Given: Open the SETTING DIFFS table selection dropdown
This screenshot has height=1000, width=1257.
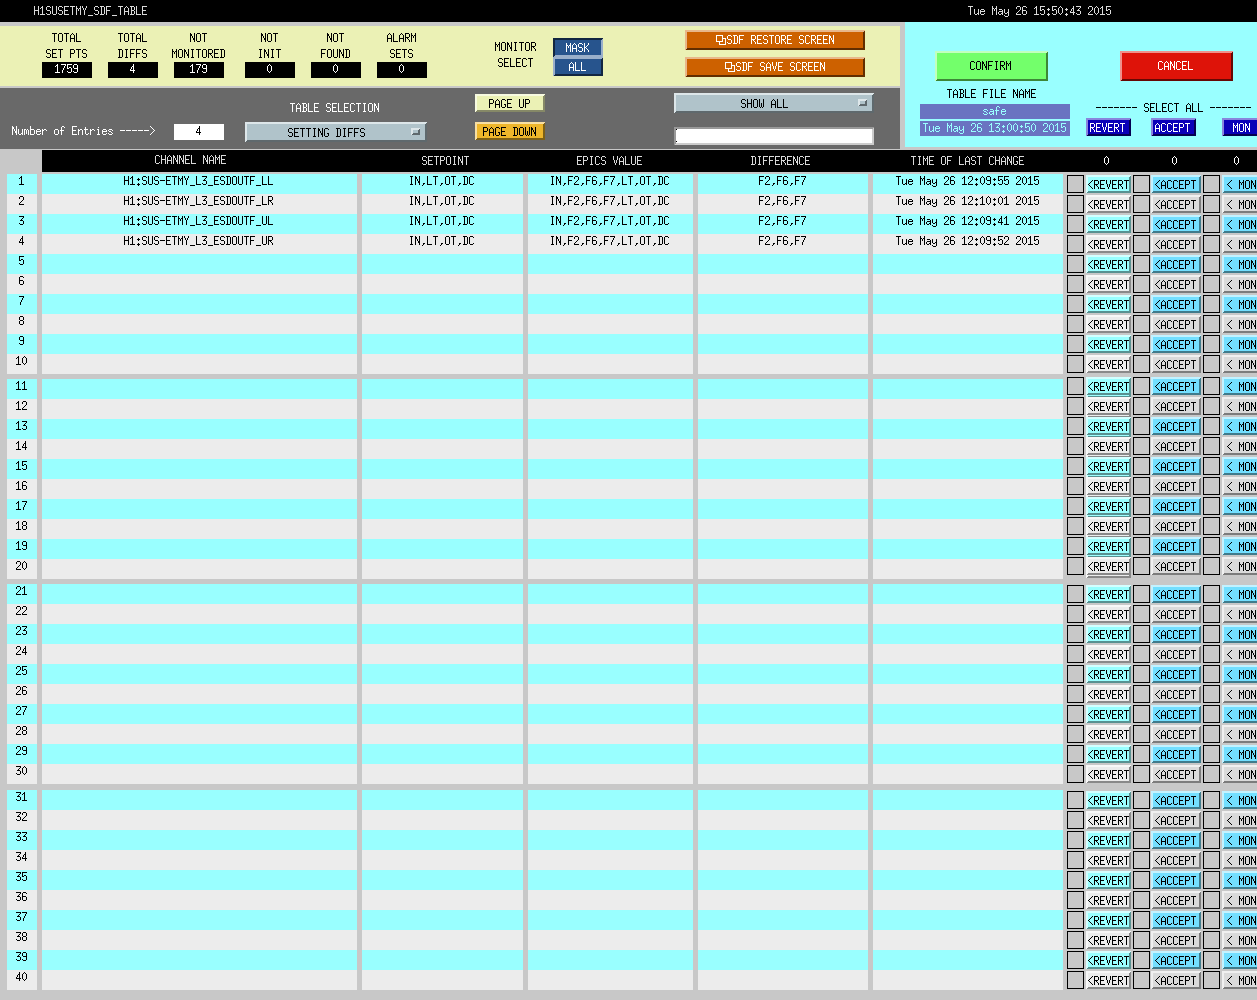Looking at the screenshot, I should pos(336,132).
